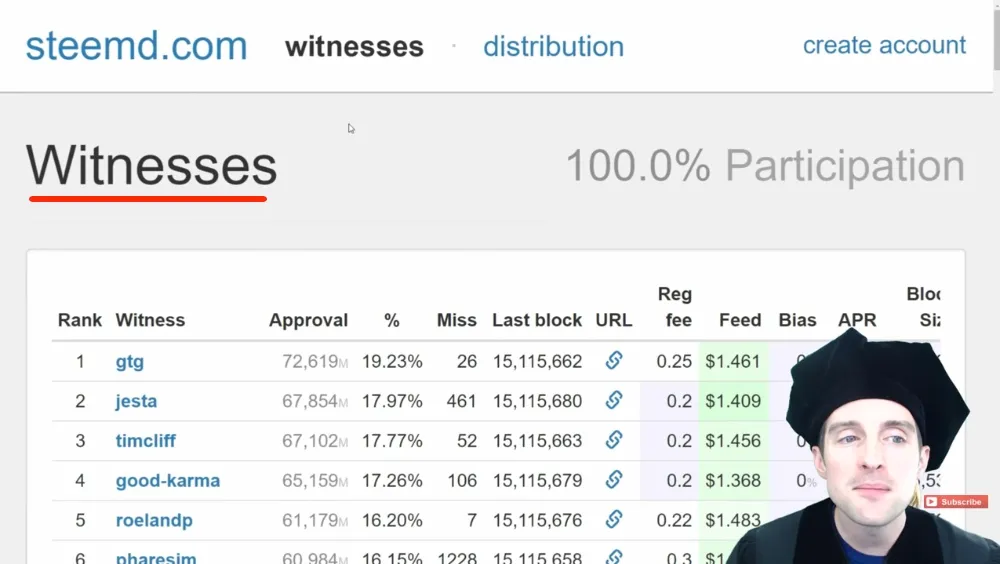
Task: Select the witnesses navigation item
Action: click(x=354, y=47)
